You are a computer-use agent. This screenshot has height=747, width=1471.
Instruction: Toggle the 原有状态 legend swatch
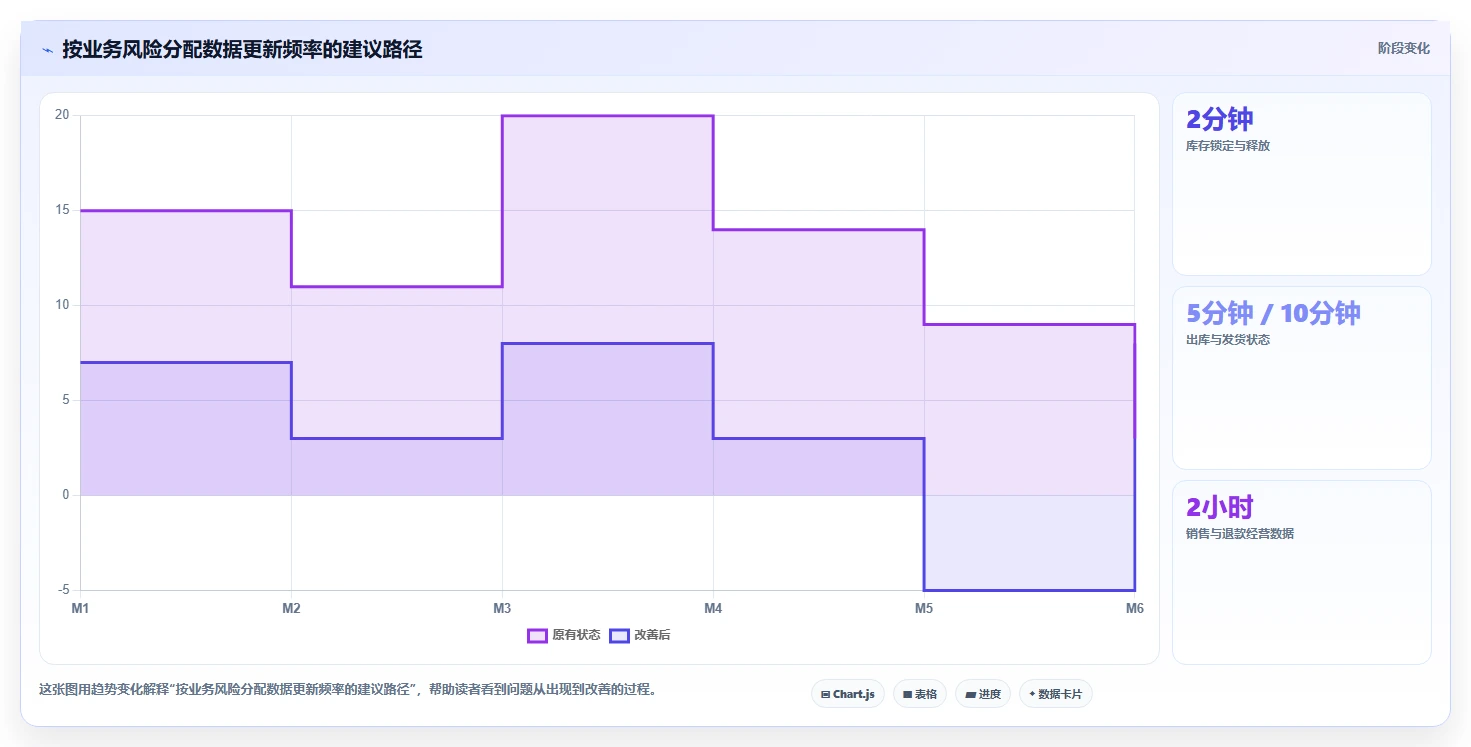coord(537,635)
